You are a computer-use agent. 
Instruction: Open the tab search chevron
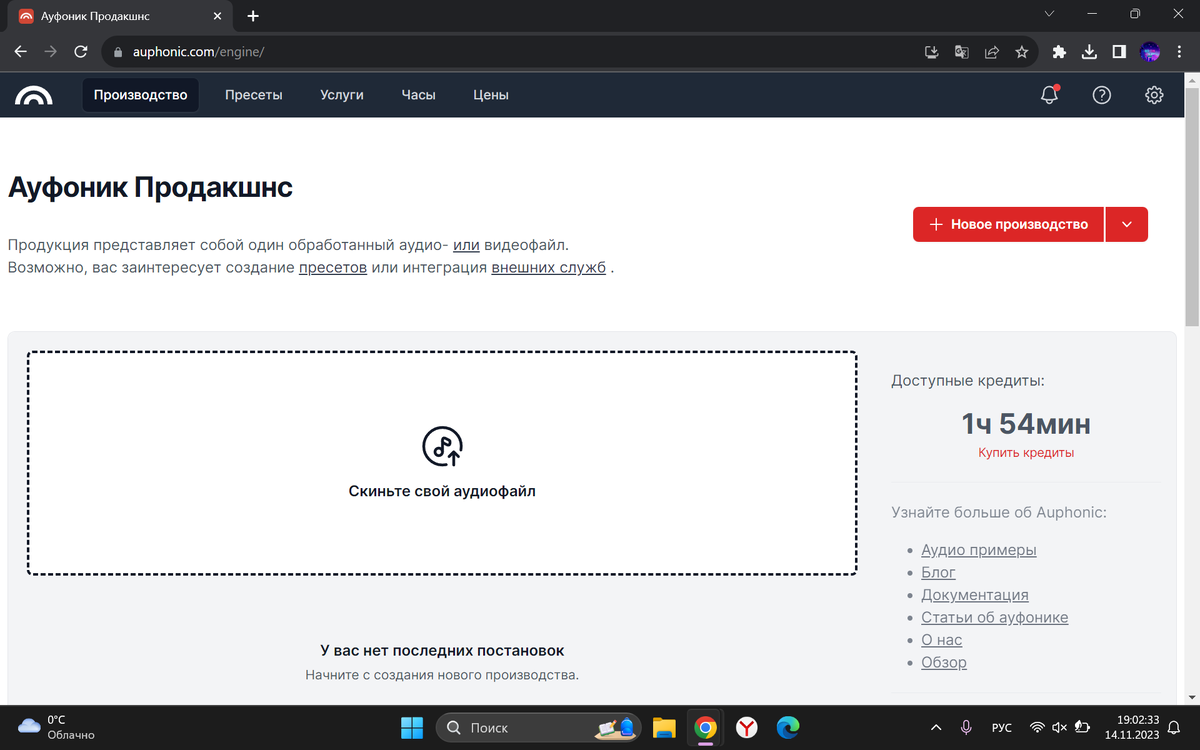[x=1049, y=14]
